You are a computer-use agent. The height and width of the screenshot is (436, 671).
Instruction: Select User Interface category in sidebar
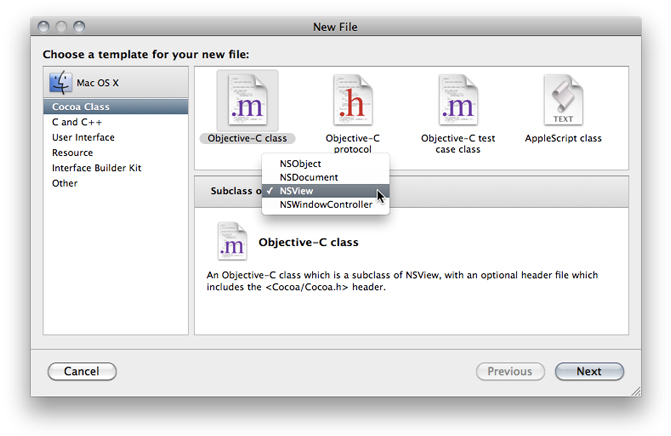[83, 138]
